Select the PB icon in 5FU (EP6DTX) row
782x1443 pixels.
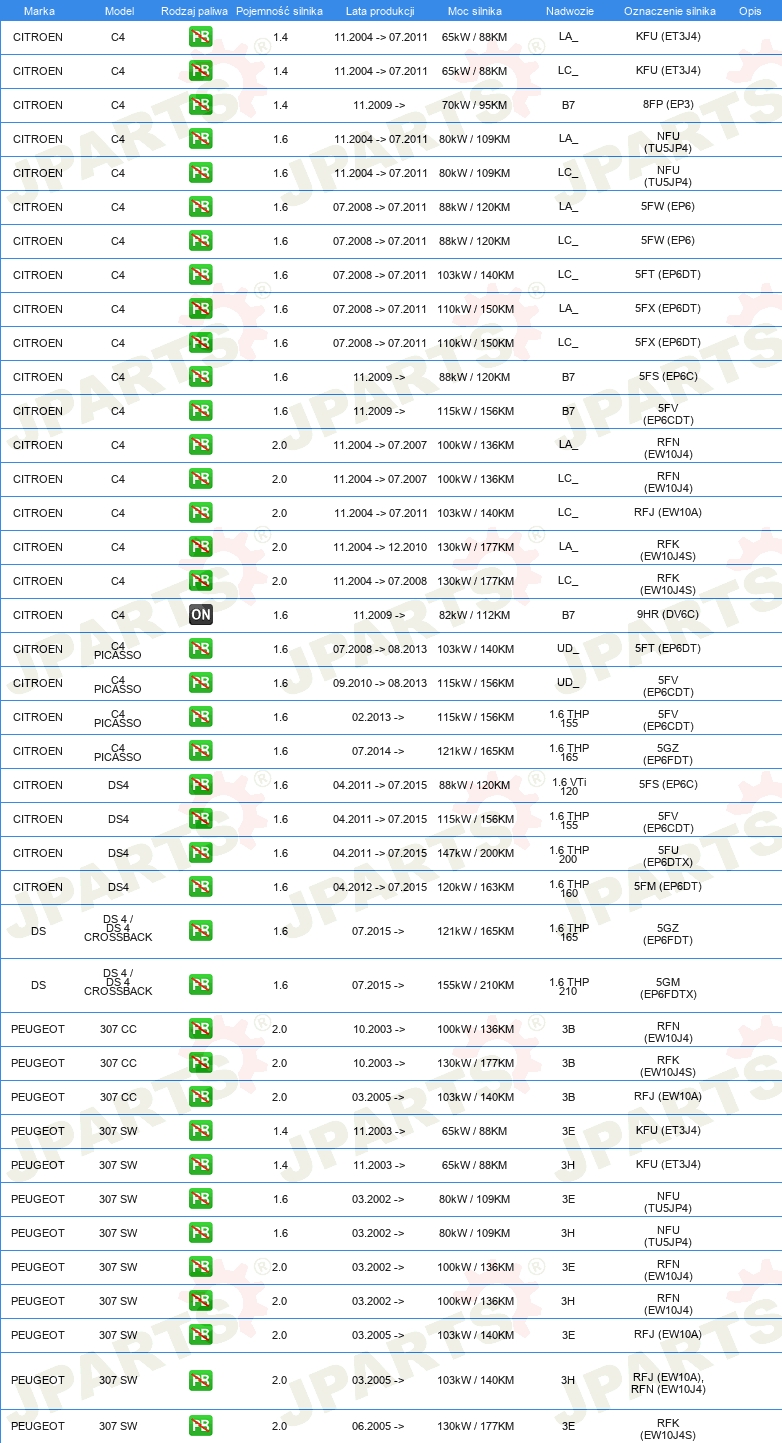[200, 853]
